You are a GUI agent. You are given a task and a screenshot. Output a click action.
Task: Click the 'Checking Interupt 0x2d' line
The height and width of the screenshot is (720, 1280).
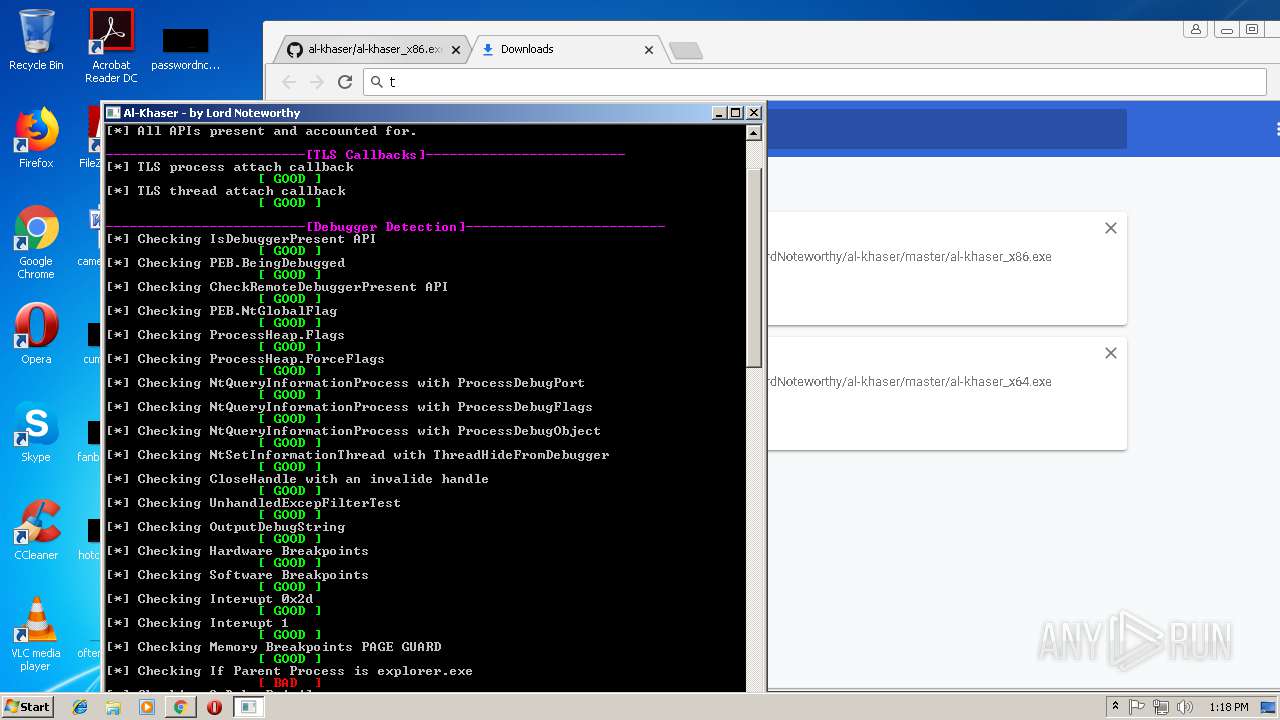(x=209, y=599)
